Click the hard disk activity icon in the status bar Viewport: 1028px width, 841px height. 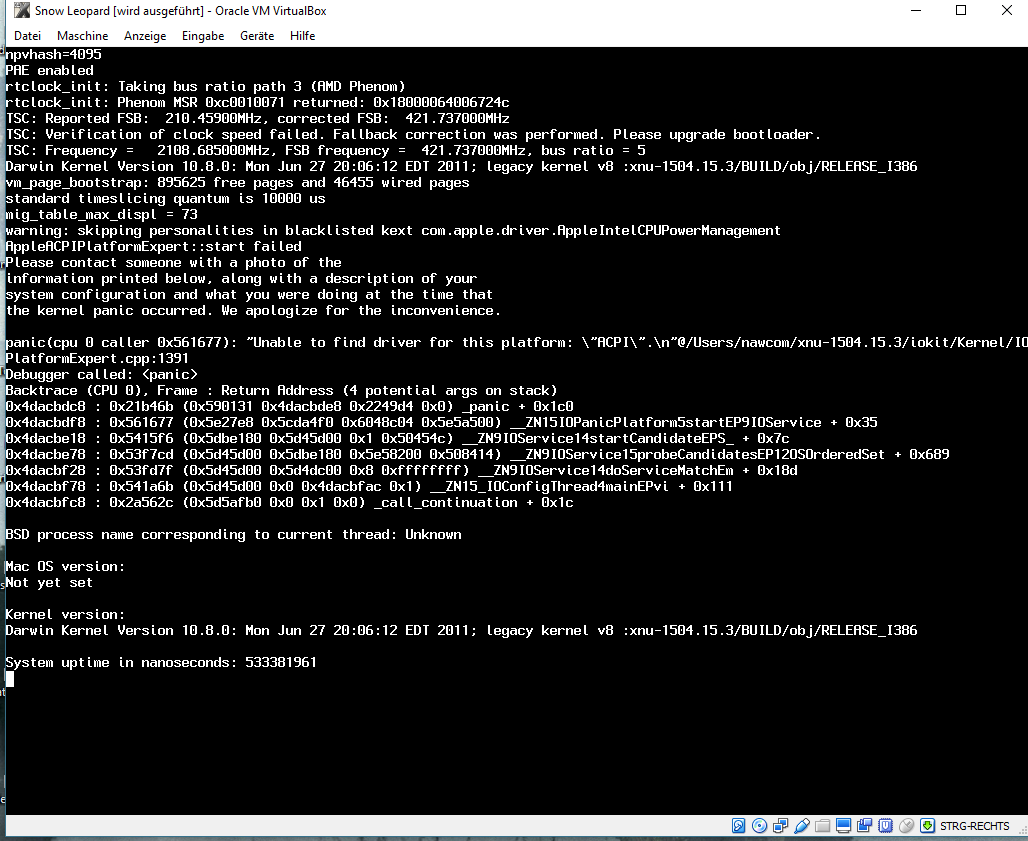738,825
